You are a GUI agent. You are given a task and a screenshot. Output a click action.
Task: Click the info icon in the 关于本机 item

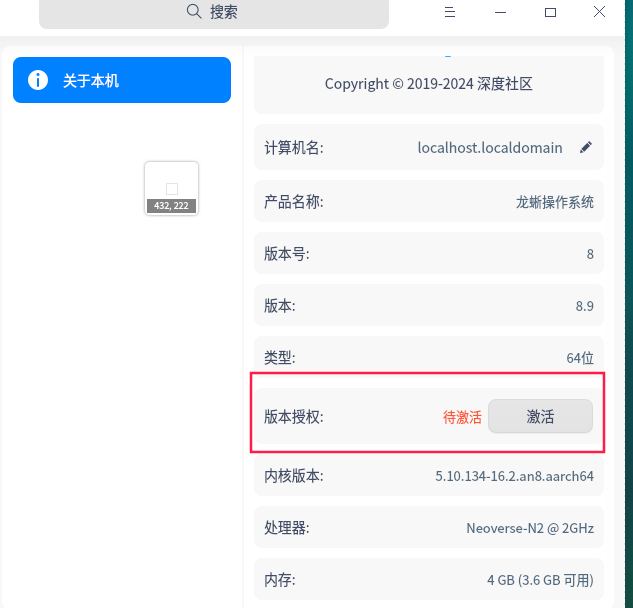pos(38,80)
